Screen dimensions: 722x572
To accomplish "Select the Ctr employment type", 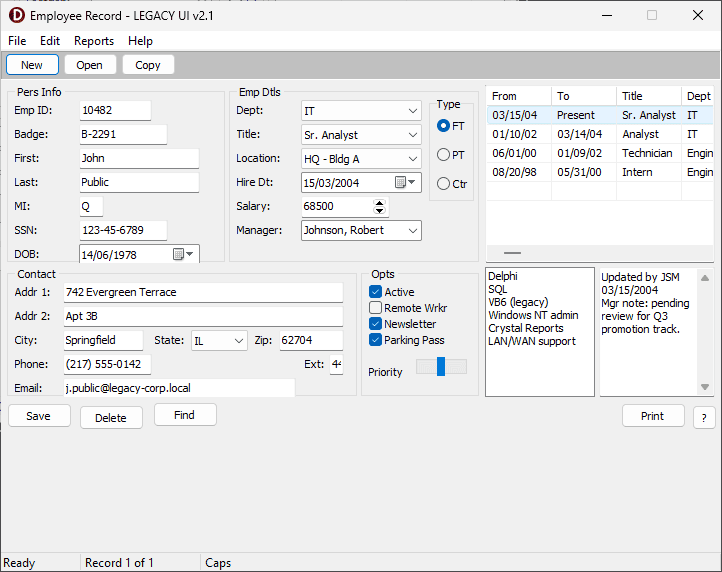I will [x=452, y=184].
